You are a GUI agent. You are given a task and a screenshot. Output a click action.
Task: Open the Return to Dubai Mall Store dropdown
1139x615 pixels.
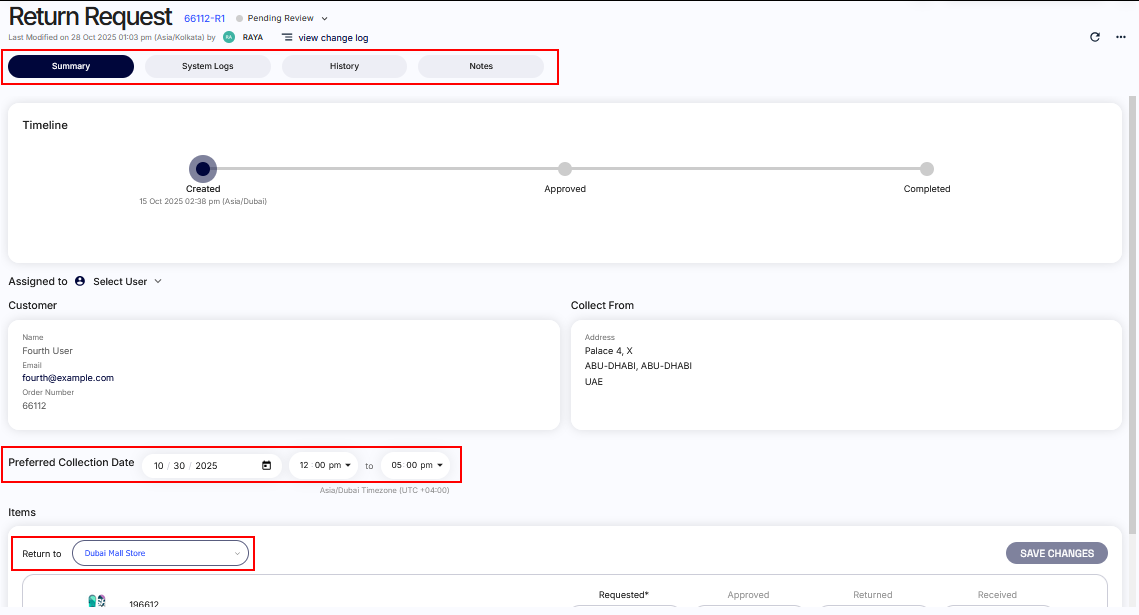[160, 553]
